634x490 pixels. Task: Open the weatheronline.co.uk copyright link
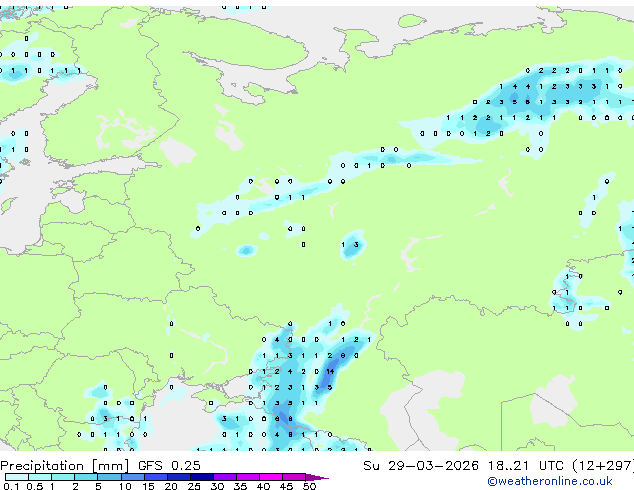(550, 481)
